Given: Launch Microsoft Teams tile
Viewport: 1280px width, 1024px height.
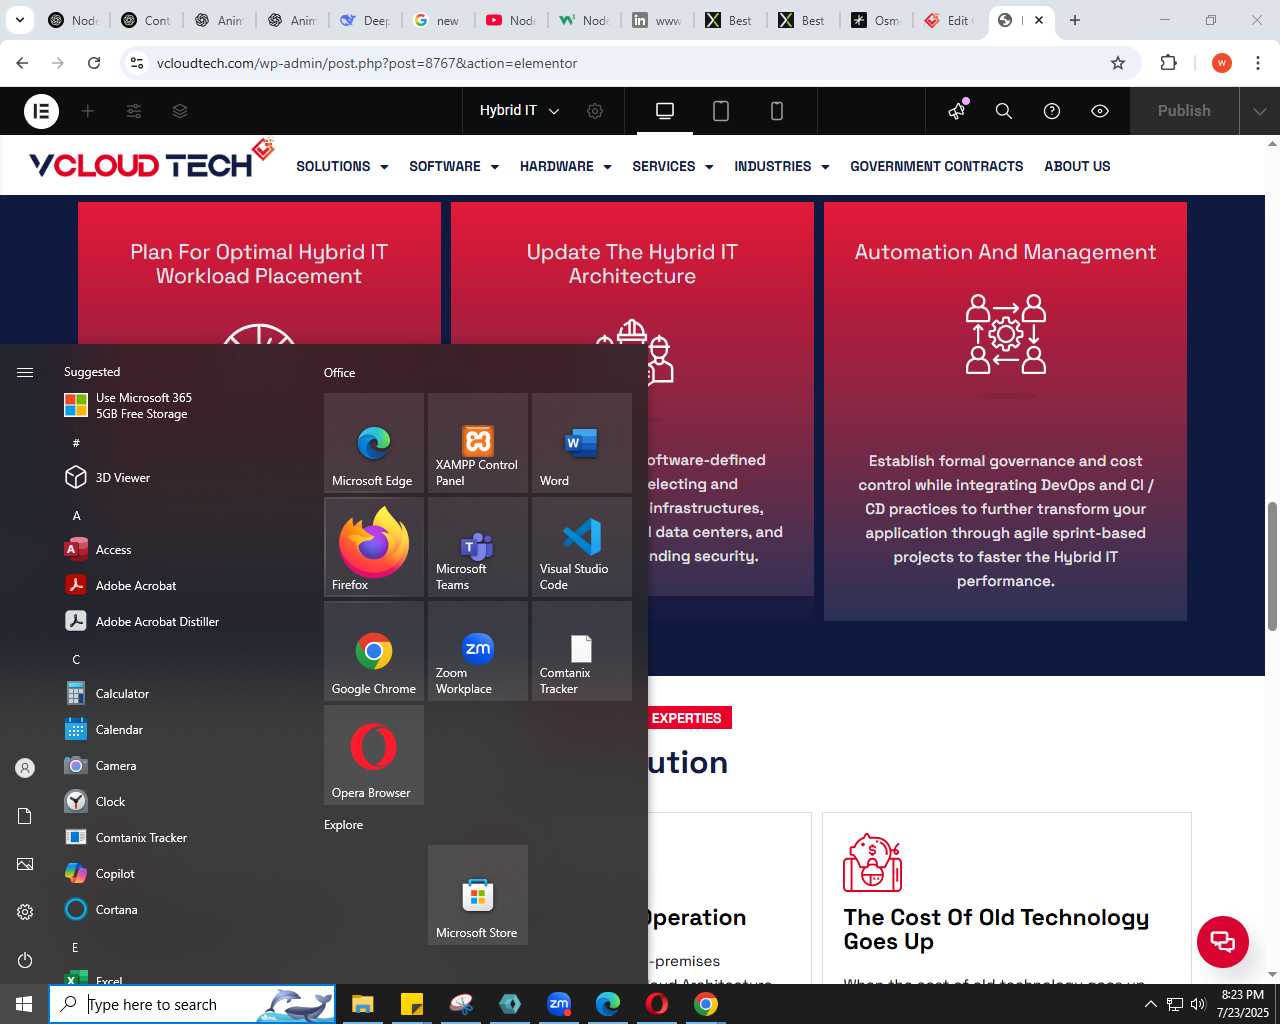Looking at the screenshot, I should [x=478, y=547].
